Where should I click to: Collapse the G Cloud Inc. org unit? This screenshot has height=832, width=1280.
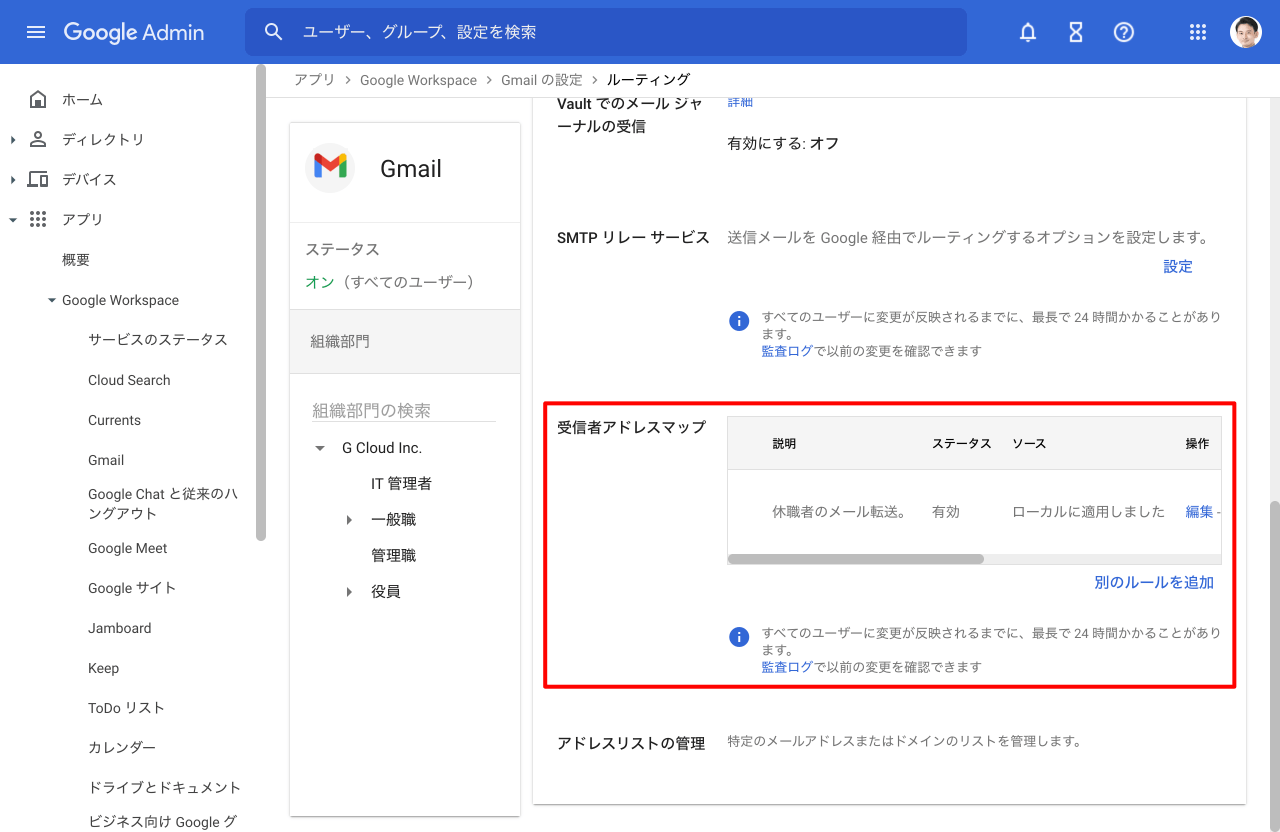point(320,448)
